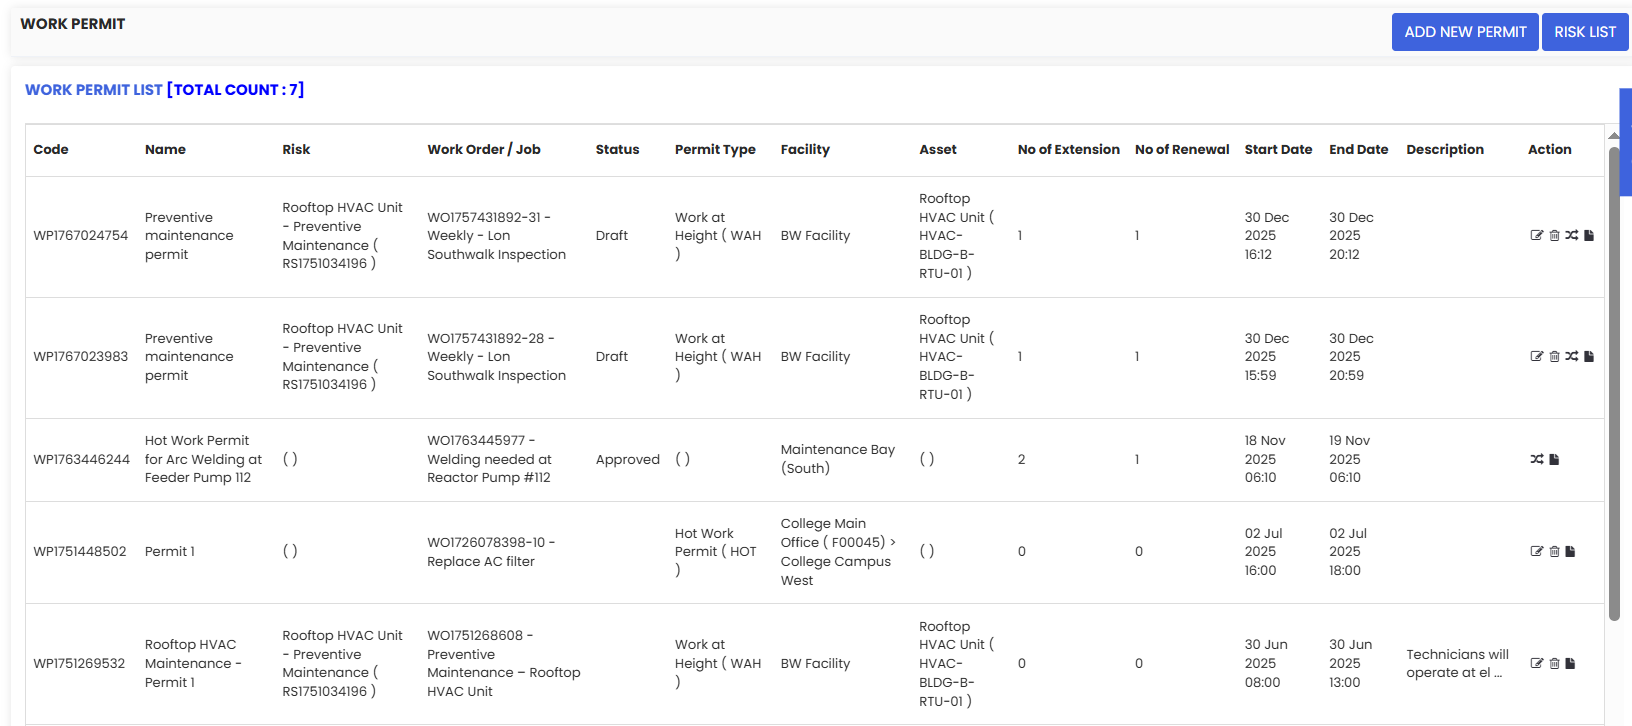Click the Permit Type column header
The height and width of the screenshot is (726, 1632).
point(715,150)
